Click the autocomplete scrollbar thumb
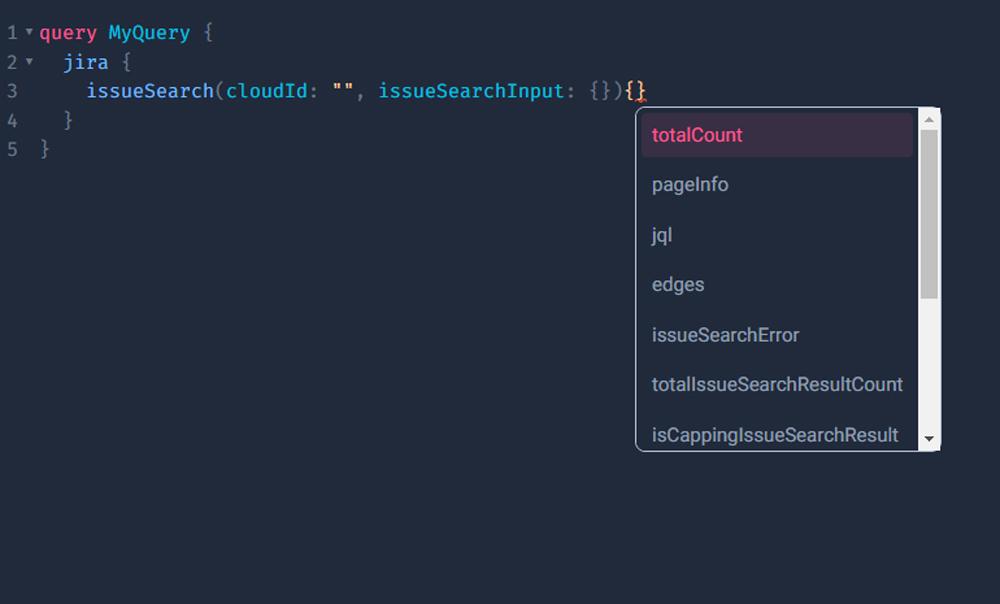The width and height of the screenshot is (1000, 604). click(929, 214)
